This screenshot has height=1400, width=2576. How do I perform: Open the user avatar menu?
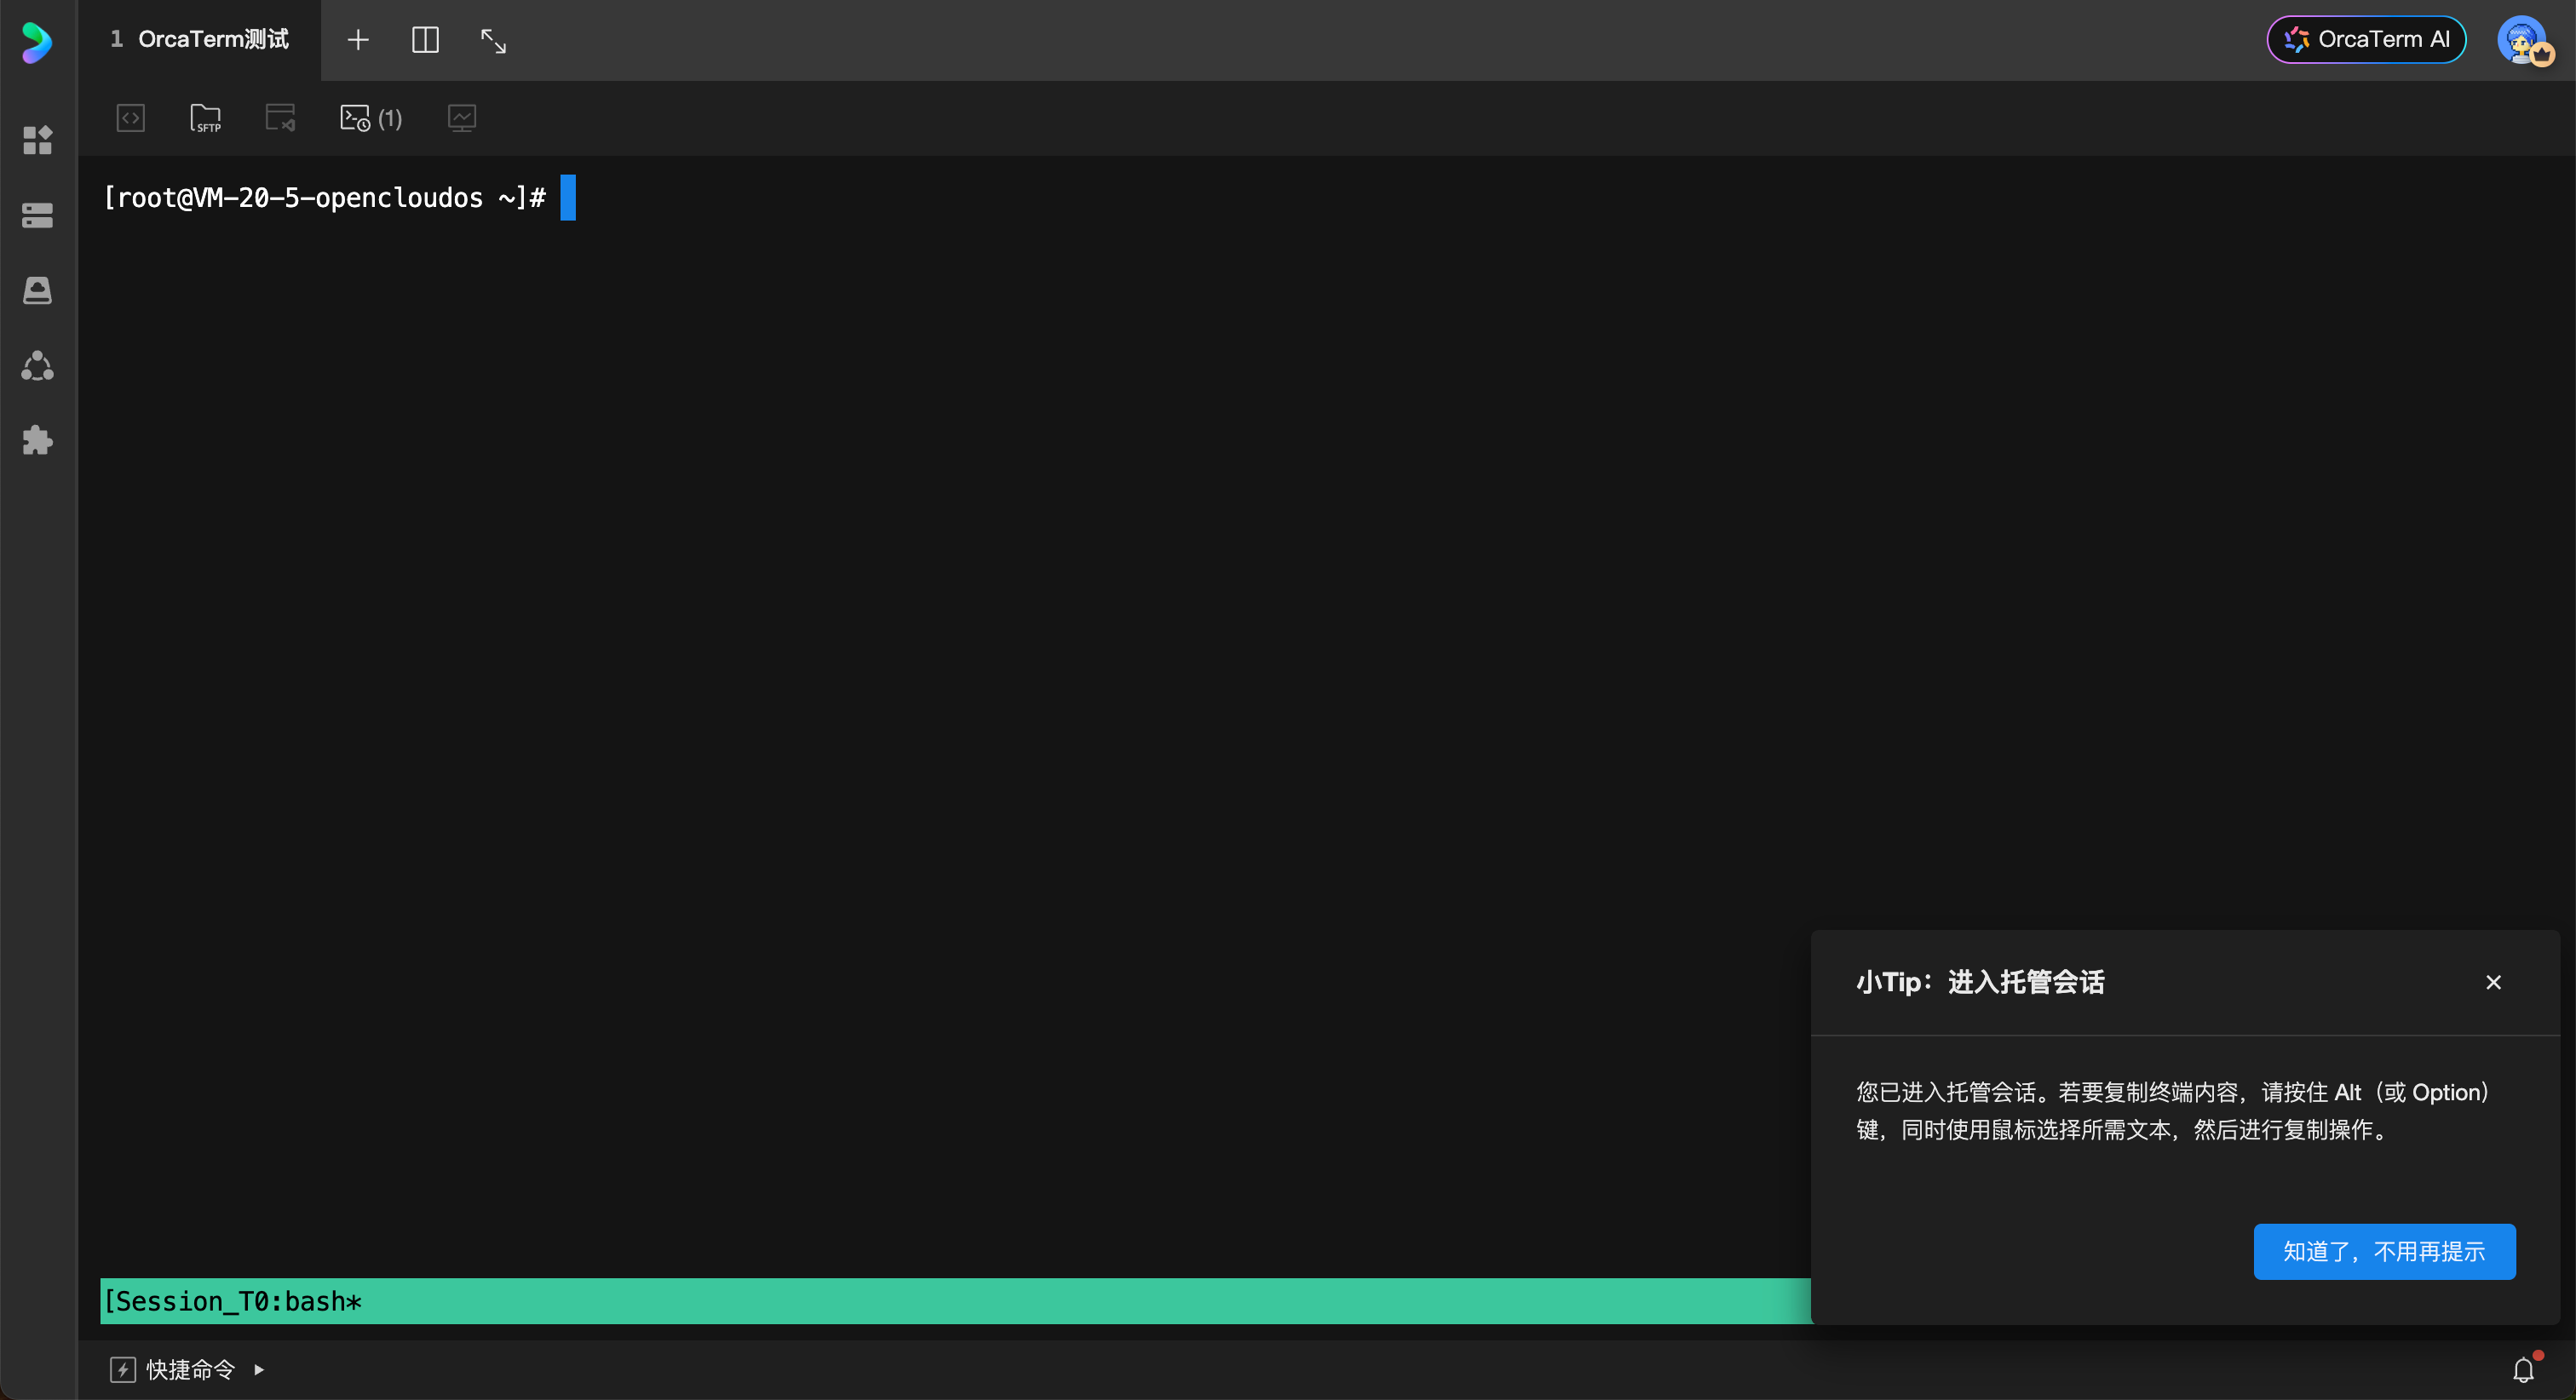2522,40
